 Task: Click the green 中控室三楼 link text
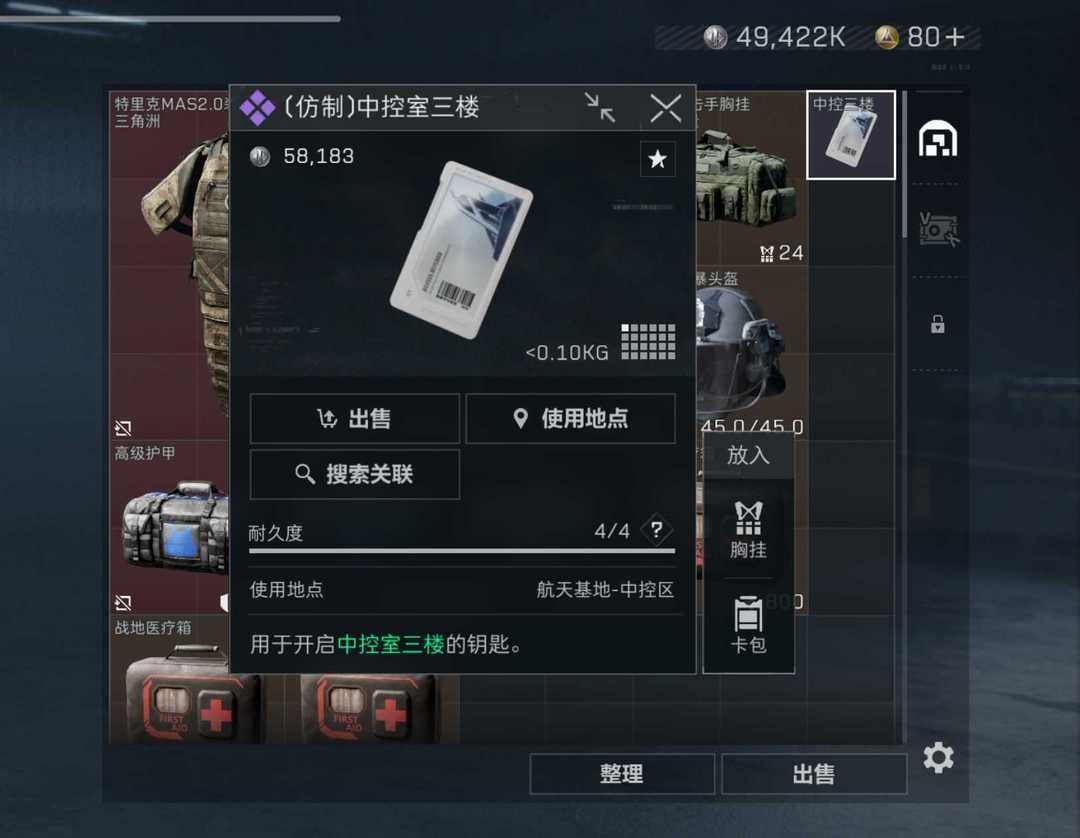[391, 645]
